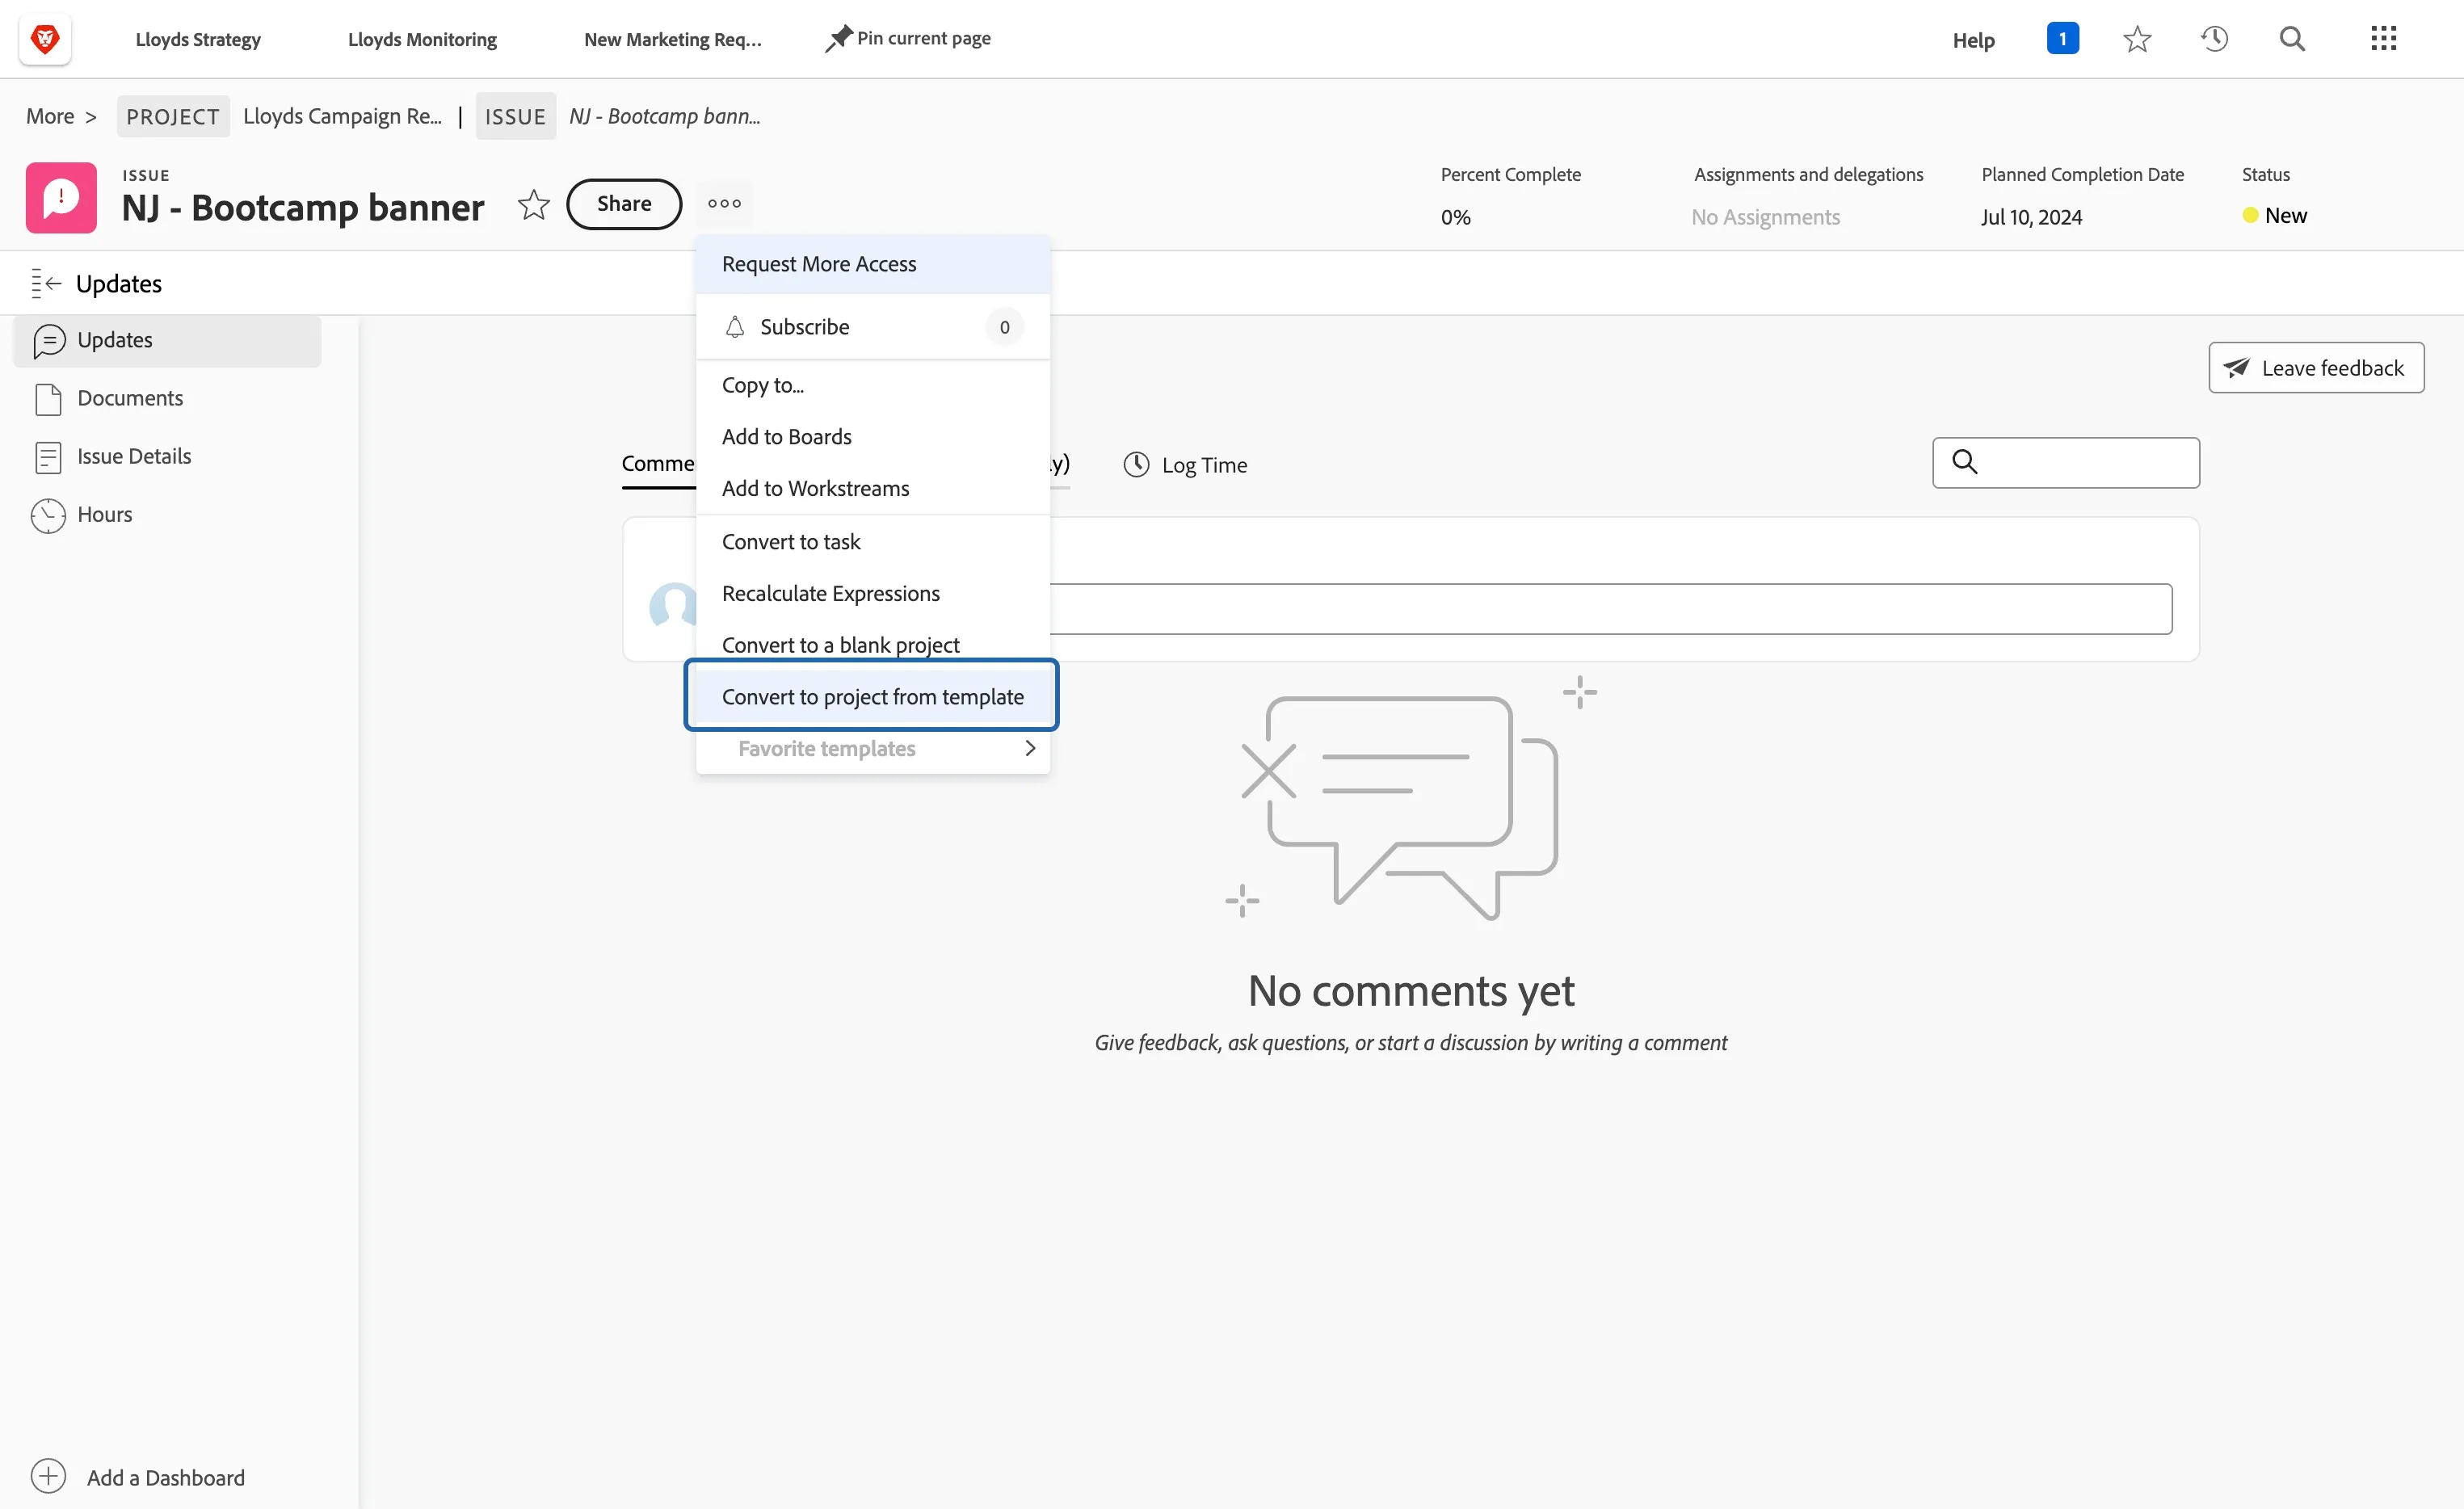Select Recalculate Expressions

[x=873, y=594]
